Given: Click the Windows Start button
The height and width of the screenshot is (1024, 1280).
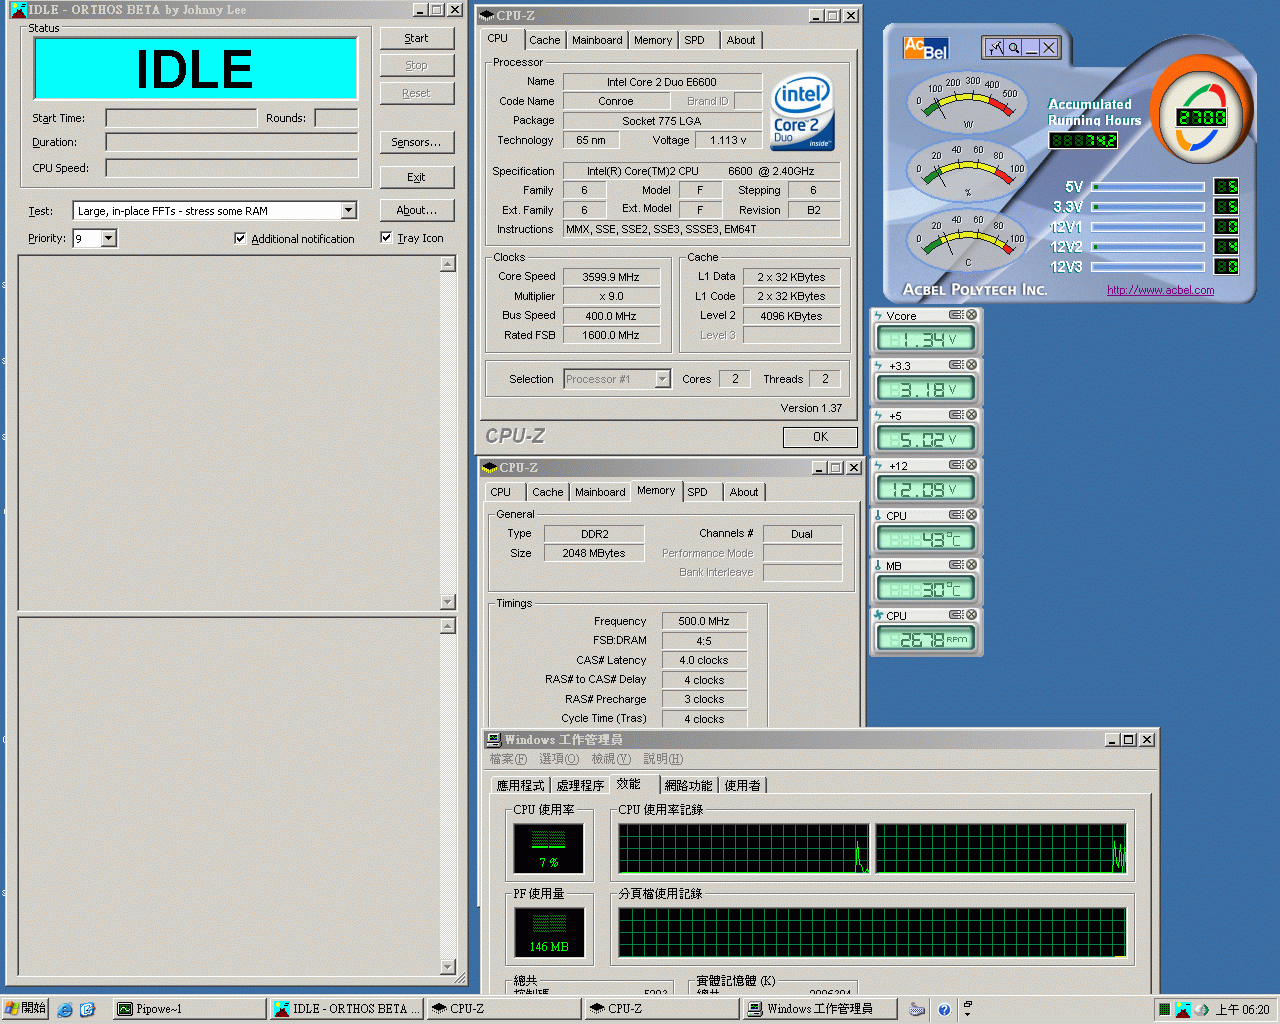Looking at the screenshot, I should click(26, 1009).
